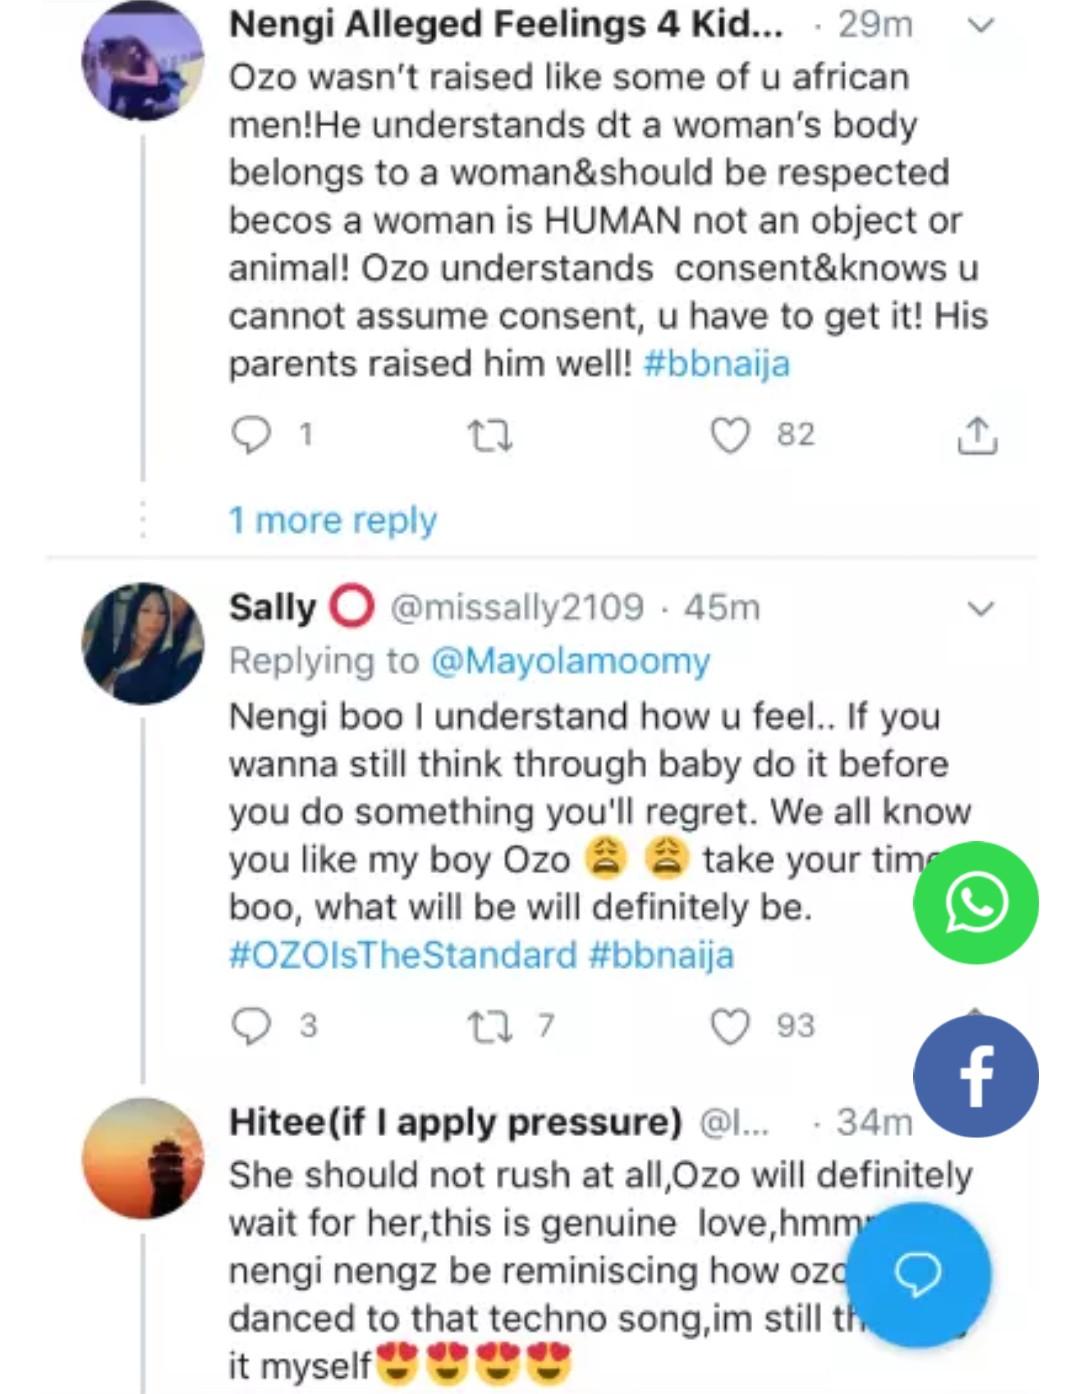
Task: Retweet Sally's tweet with 7 retweets
Action: (x=490, y=1026)
